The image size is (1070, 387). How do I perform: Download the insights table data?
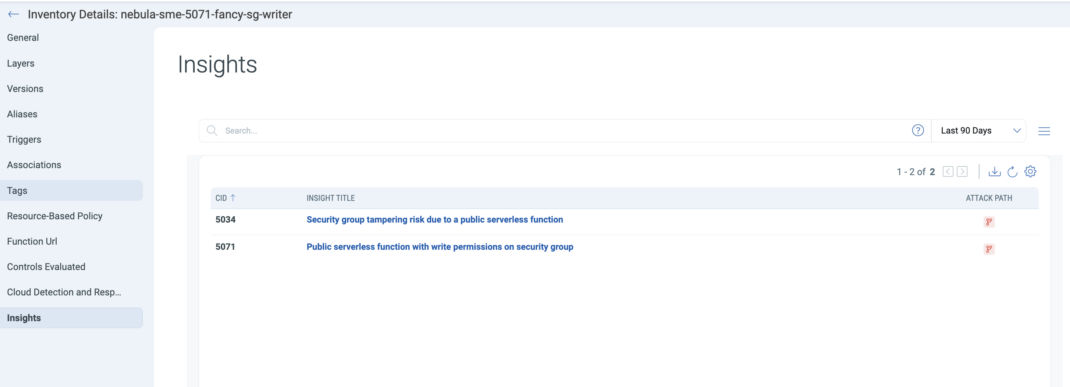tap(994, 172)
